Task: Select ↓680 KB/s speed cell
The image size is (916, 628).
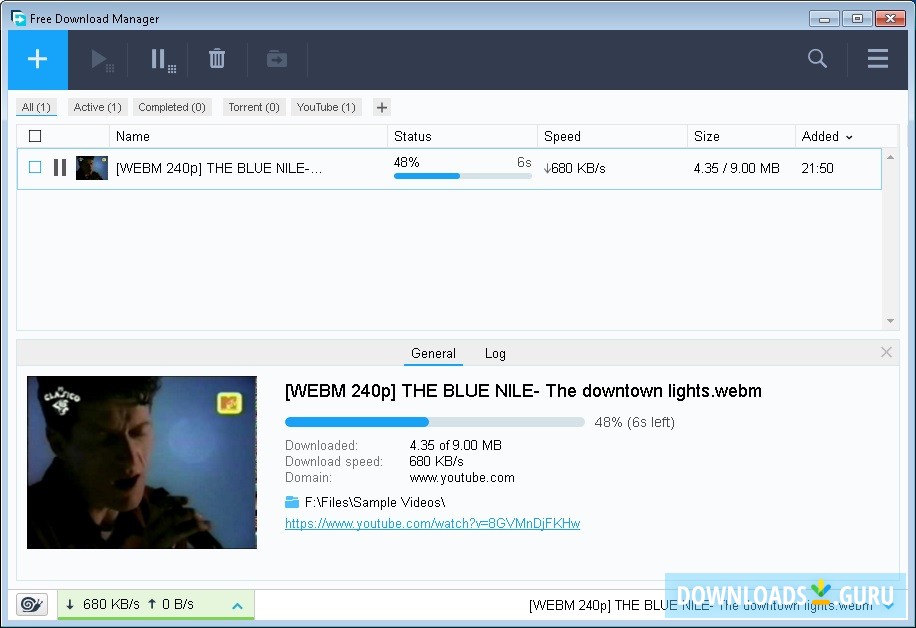Action: (575, 168)
